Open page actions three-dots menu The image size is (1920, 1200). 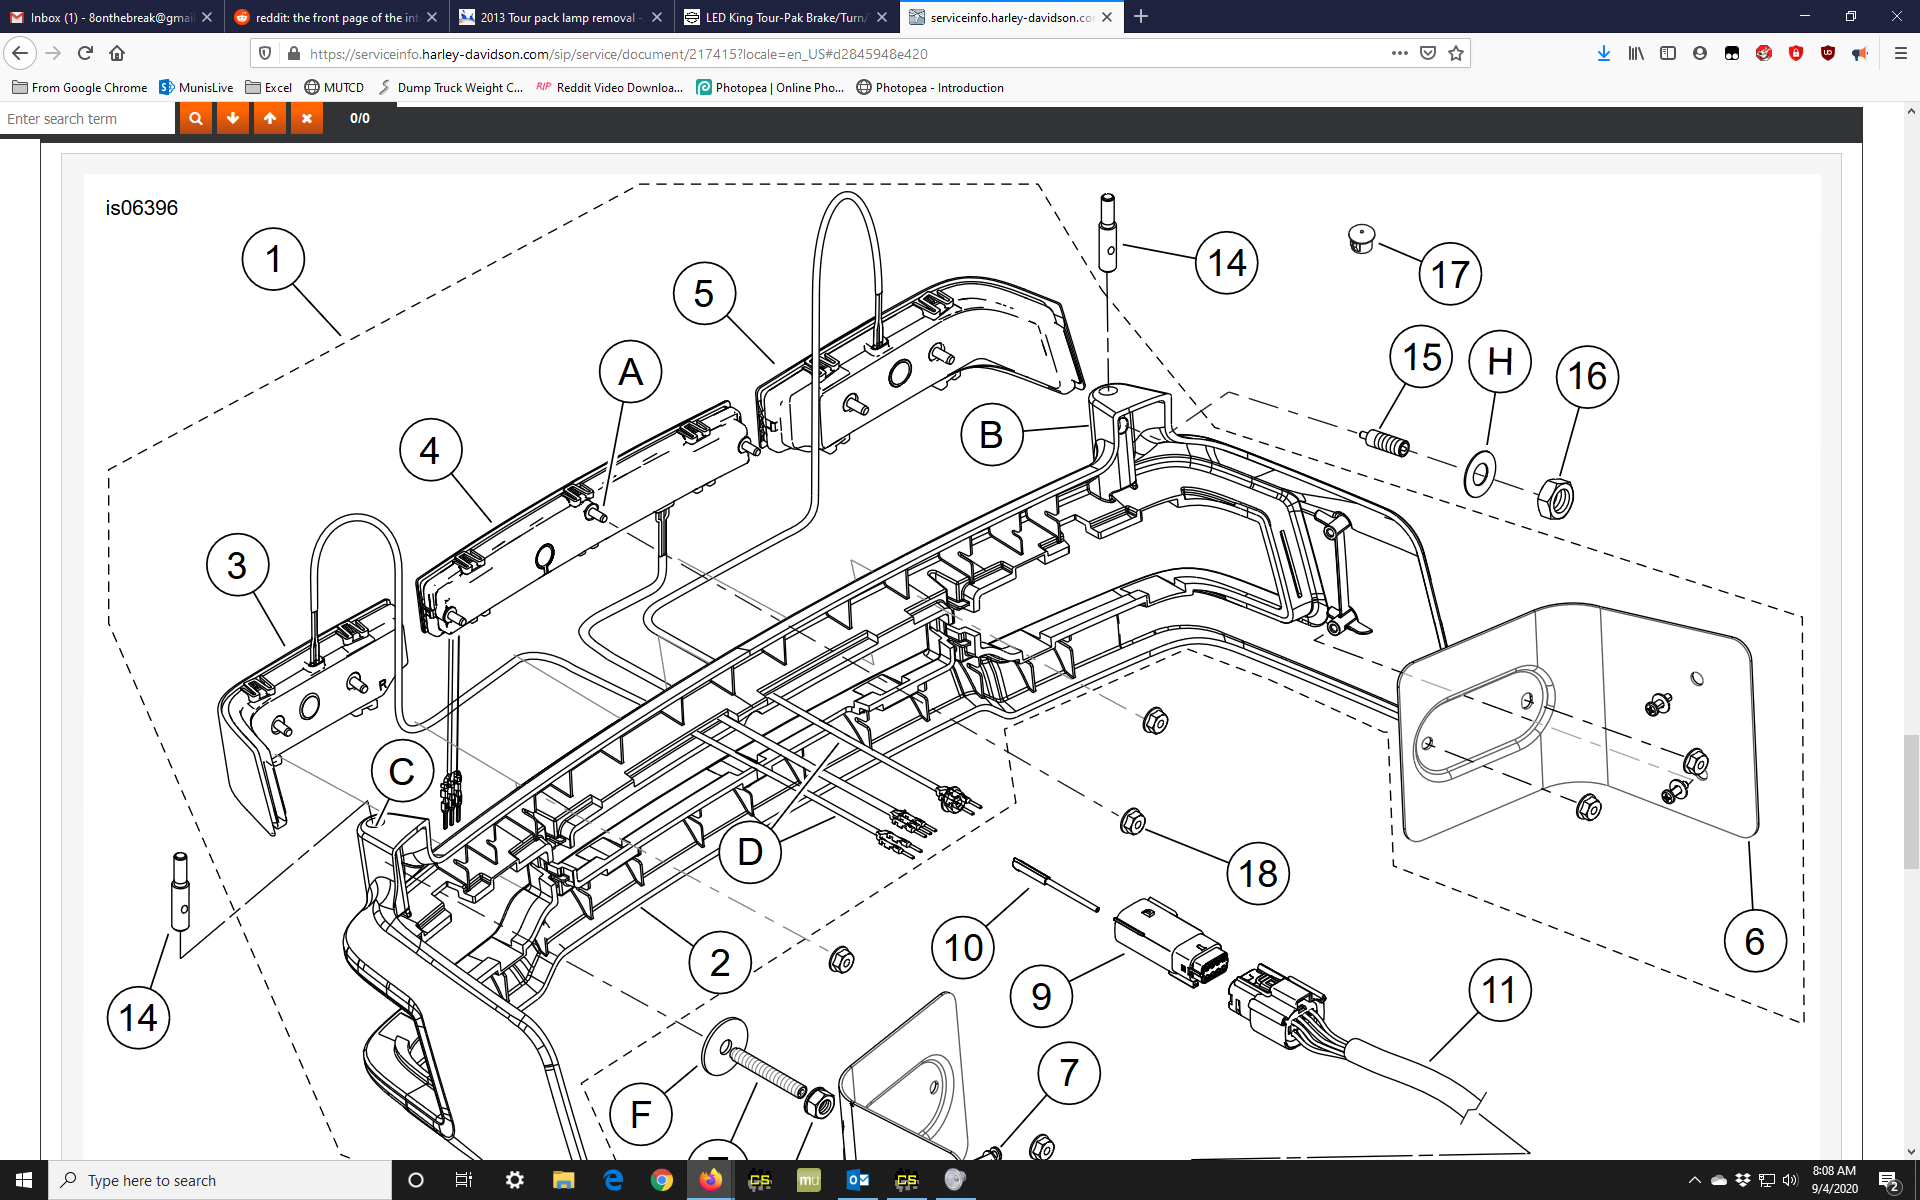point(1399,53)
